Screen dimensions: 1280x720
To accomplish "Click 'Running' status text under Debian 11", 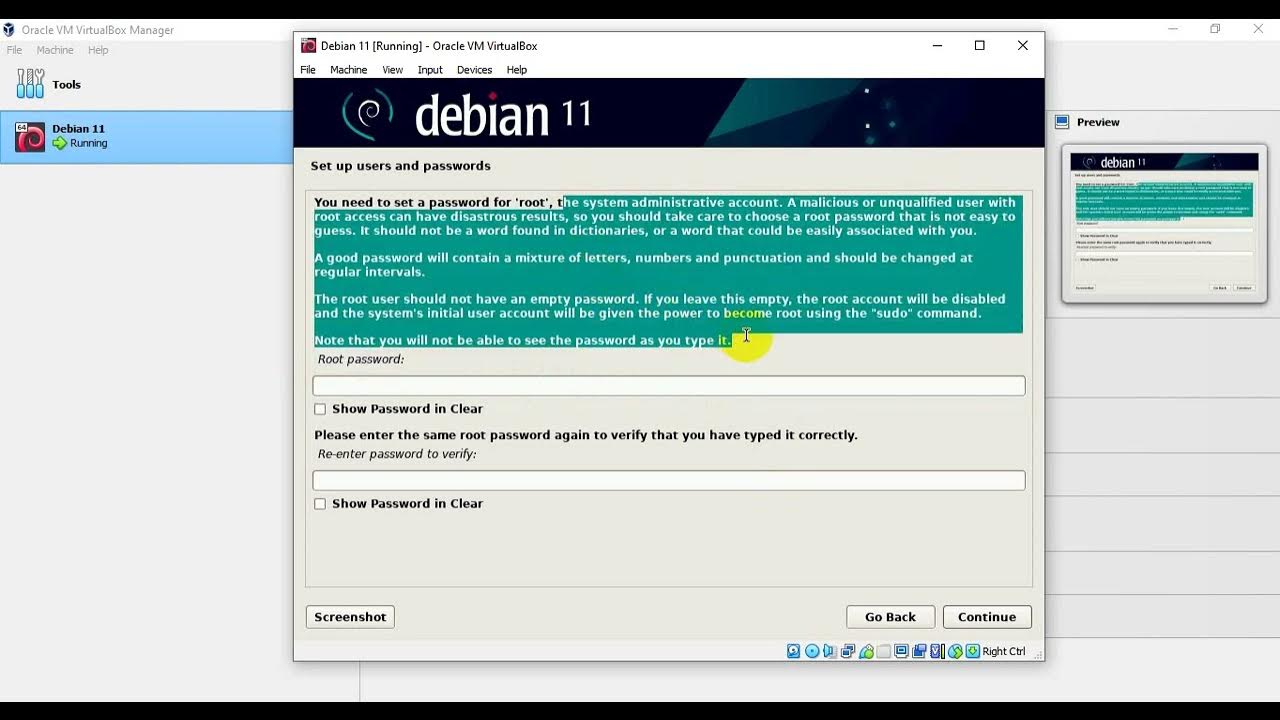I will tap(88, 143).
